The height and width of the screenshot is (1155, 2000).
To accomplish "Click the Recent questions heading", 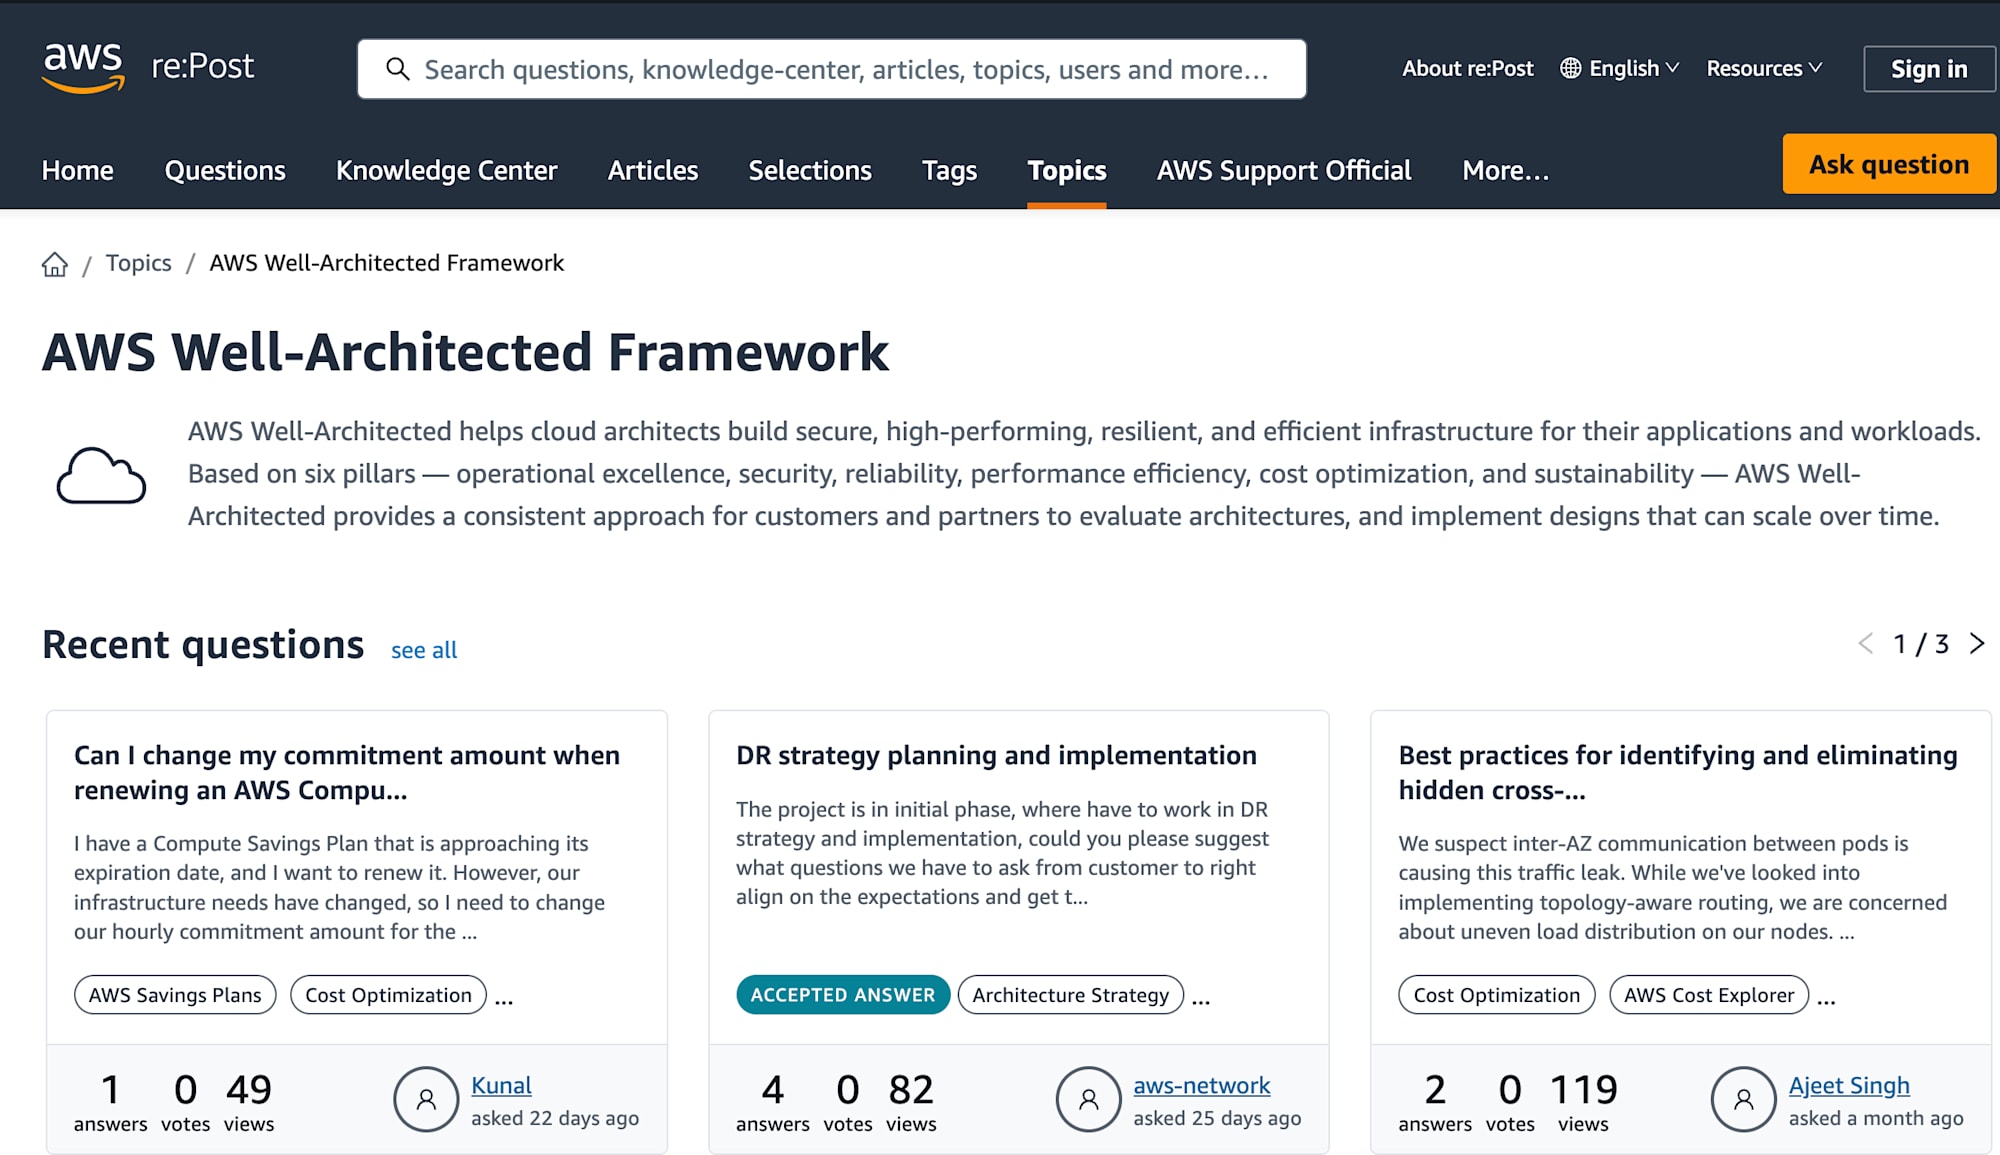I will (203, 645).
